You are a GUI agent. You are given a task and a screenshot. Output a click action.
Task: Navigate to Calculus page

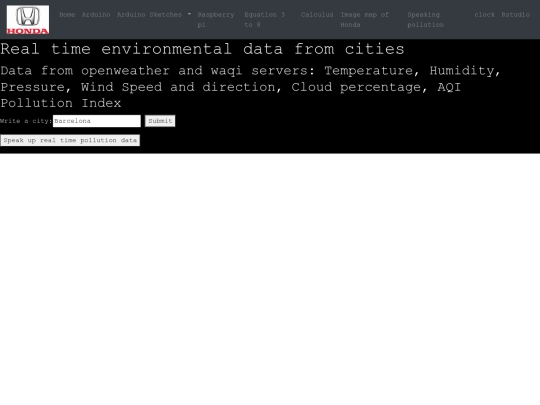tap(317, 15)
